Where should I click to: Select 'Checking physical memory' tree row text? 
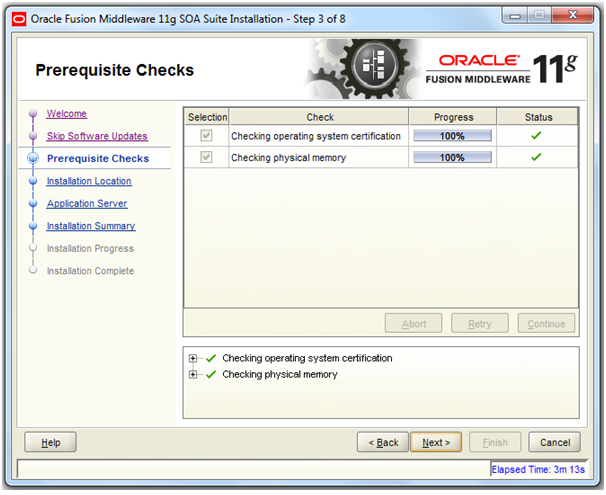point(279,374)
